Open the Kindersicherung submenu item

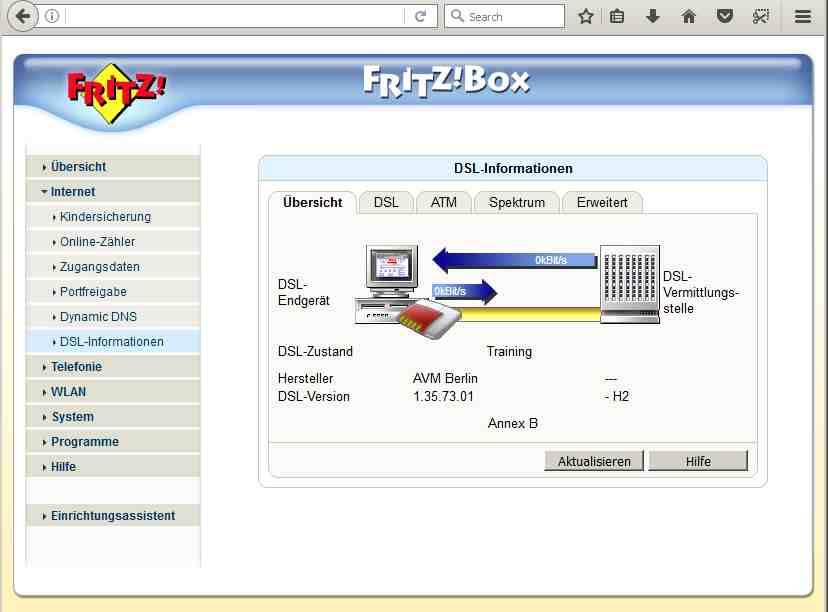click(105, 217)
